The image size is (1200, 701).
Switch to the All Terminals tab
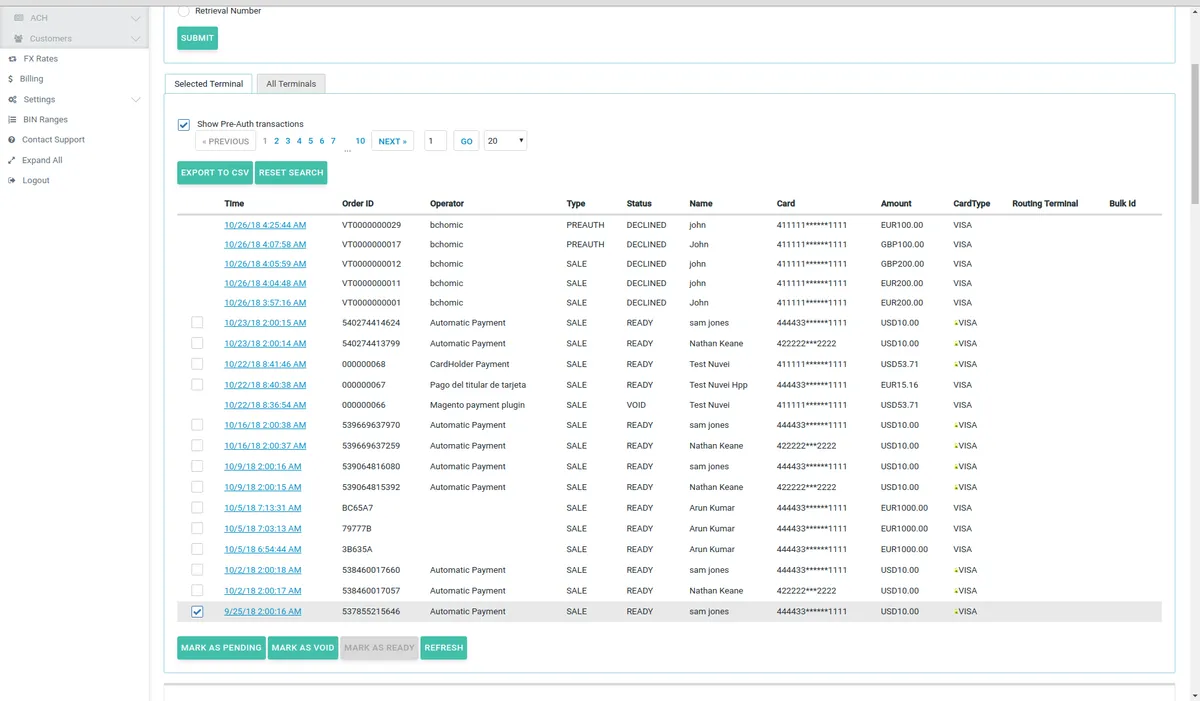click(x=291, y=84)
